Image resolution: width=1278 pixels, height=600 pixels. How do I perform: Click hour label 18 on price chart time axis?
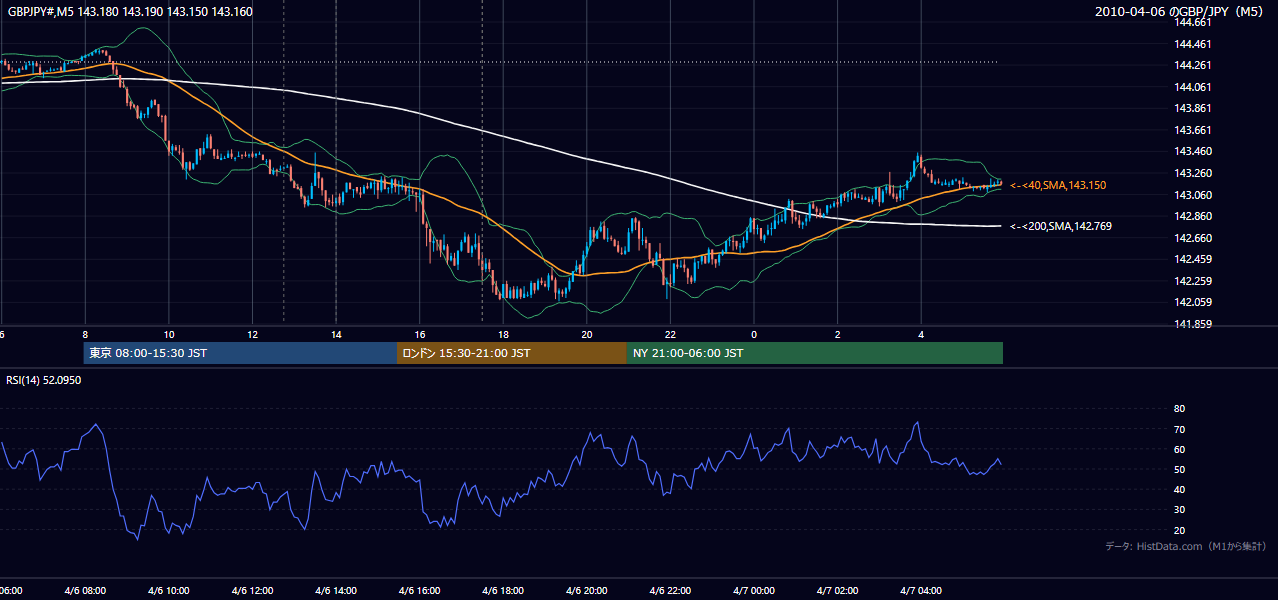[x=503, y=335]
